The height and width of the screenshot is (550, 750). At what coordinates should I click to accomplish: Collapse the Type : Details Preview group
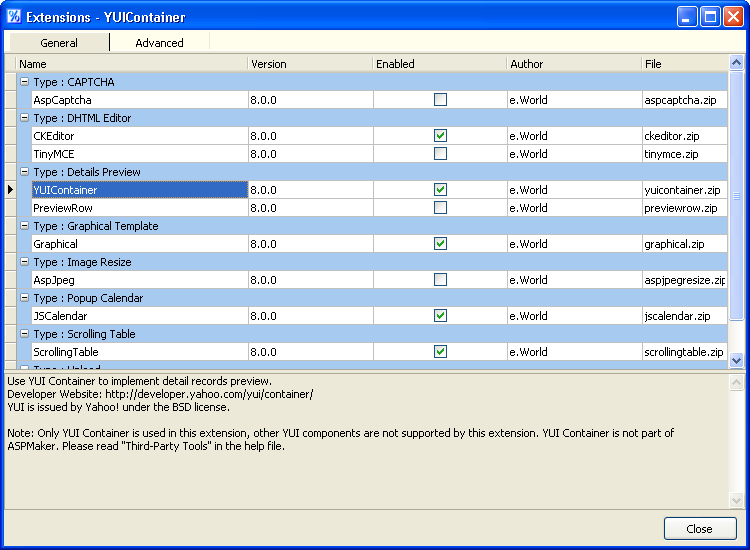(24, 172)
